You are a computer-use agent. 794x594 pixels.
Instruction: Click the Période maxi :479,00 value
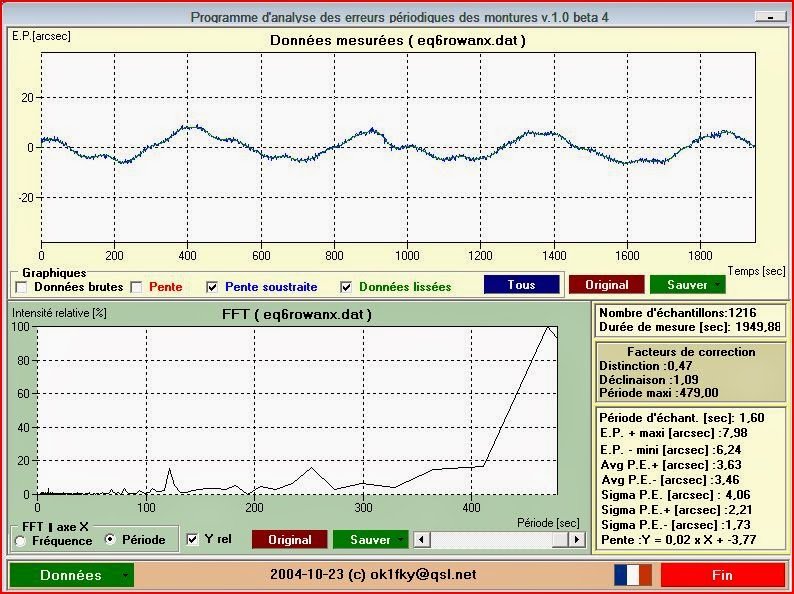[659, 393]
